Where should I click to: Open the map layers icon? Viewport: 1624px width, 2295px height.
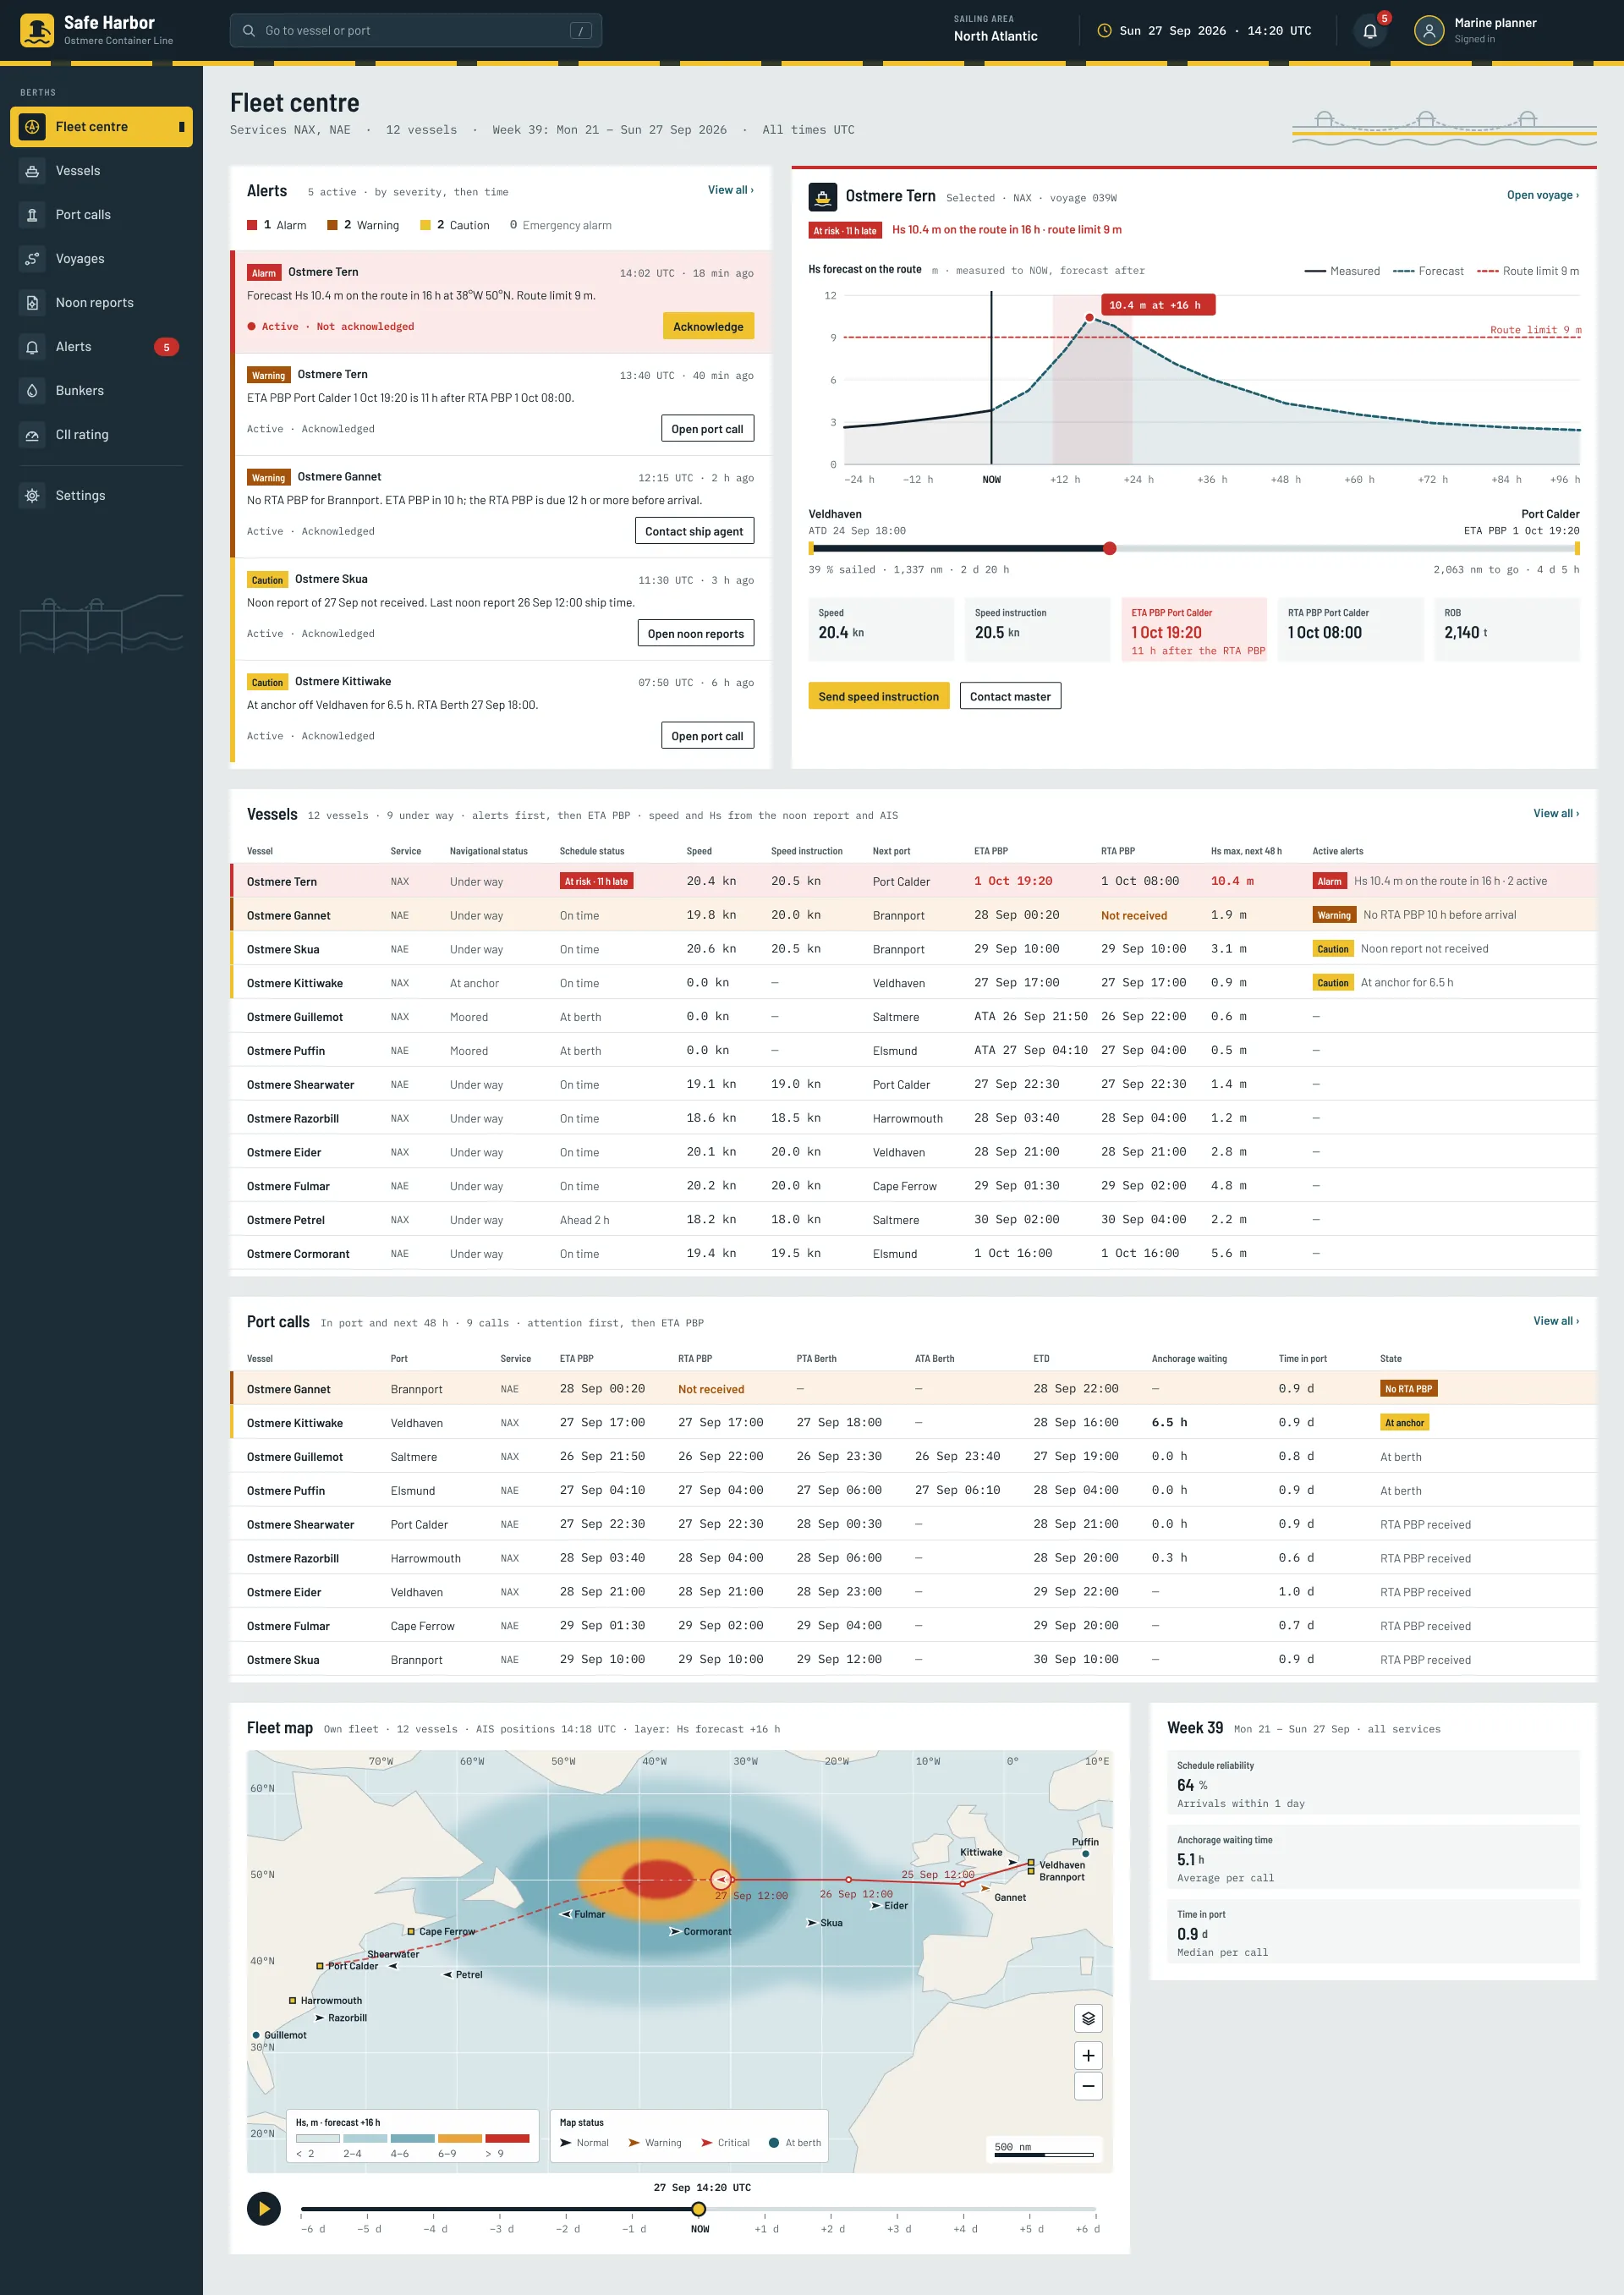click(1088, 2018)
